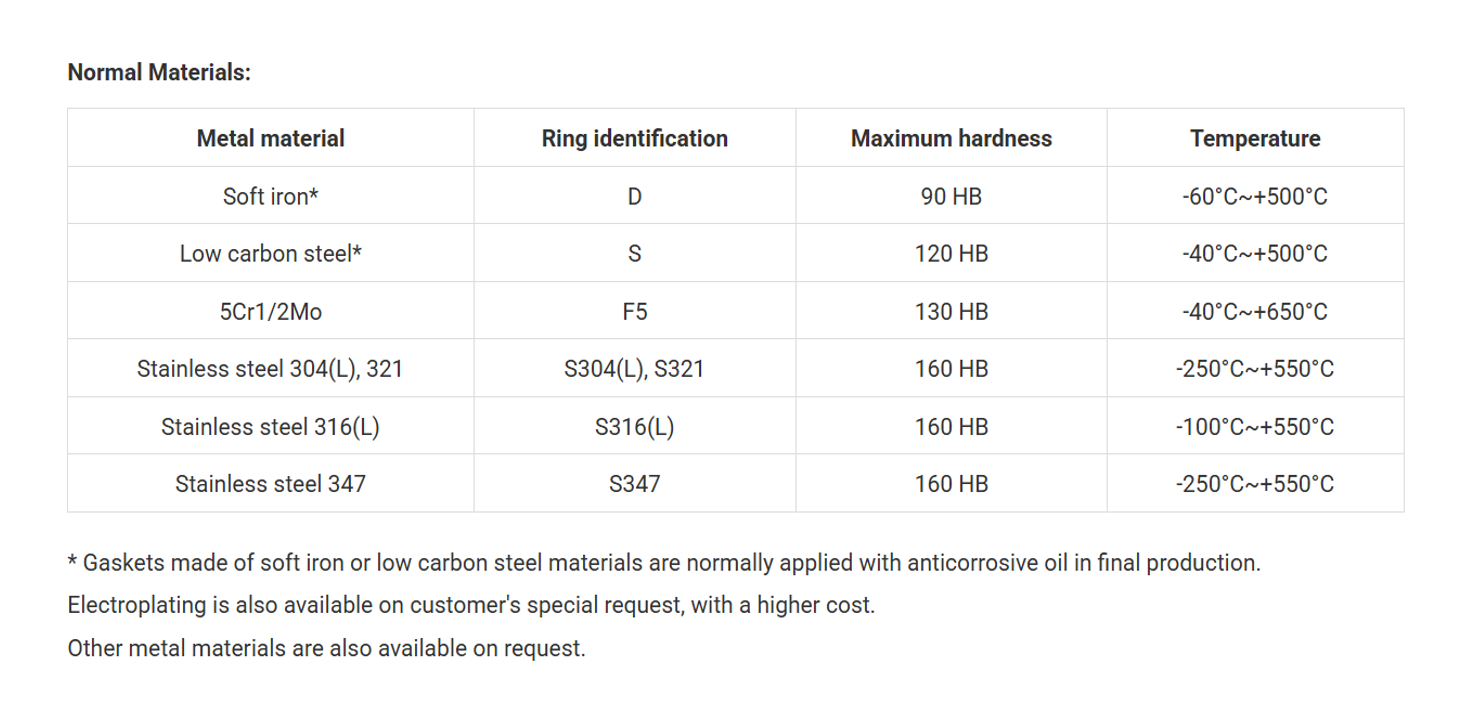Click the "Soft iron*" cell
The width and height of the screenshot is (1457, 711).
270,196
